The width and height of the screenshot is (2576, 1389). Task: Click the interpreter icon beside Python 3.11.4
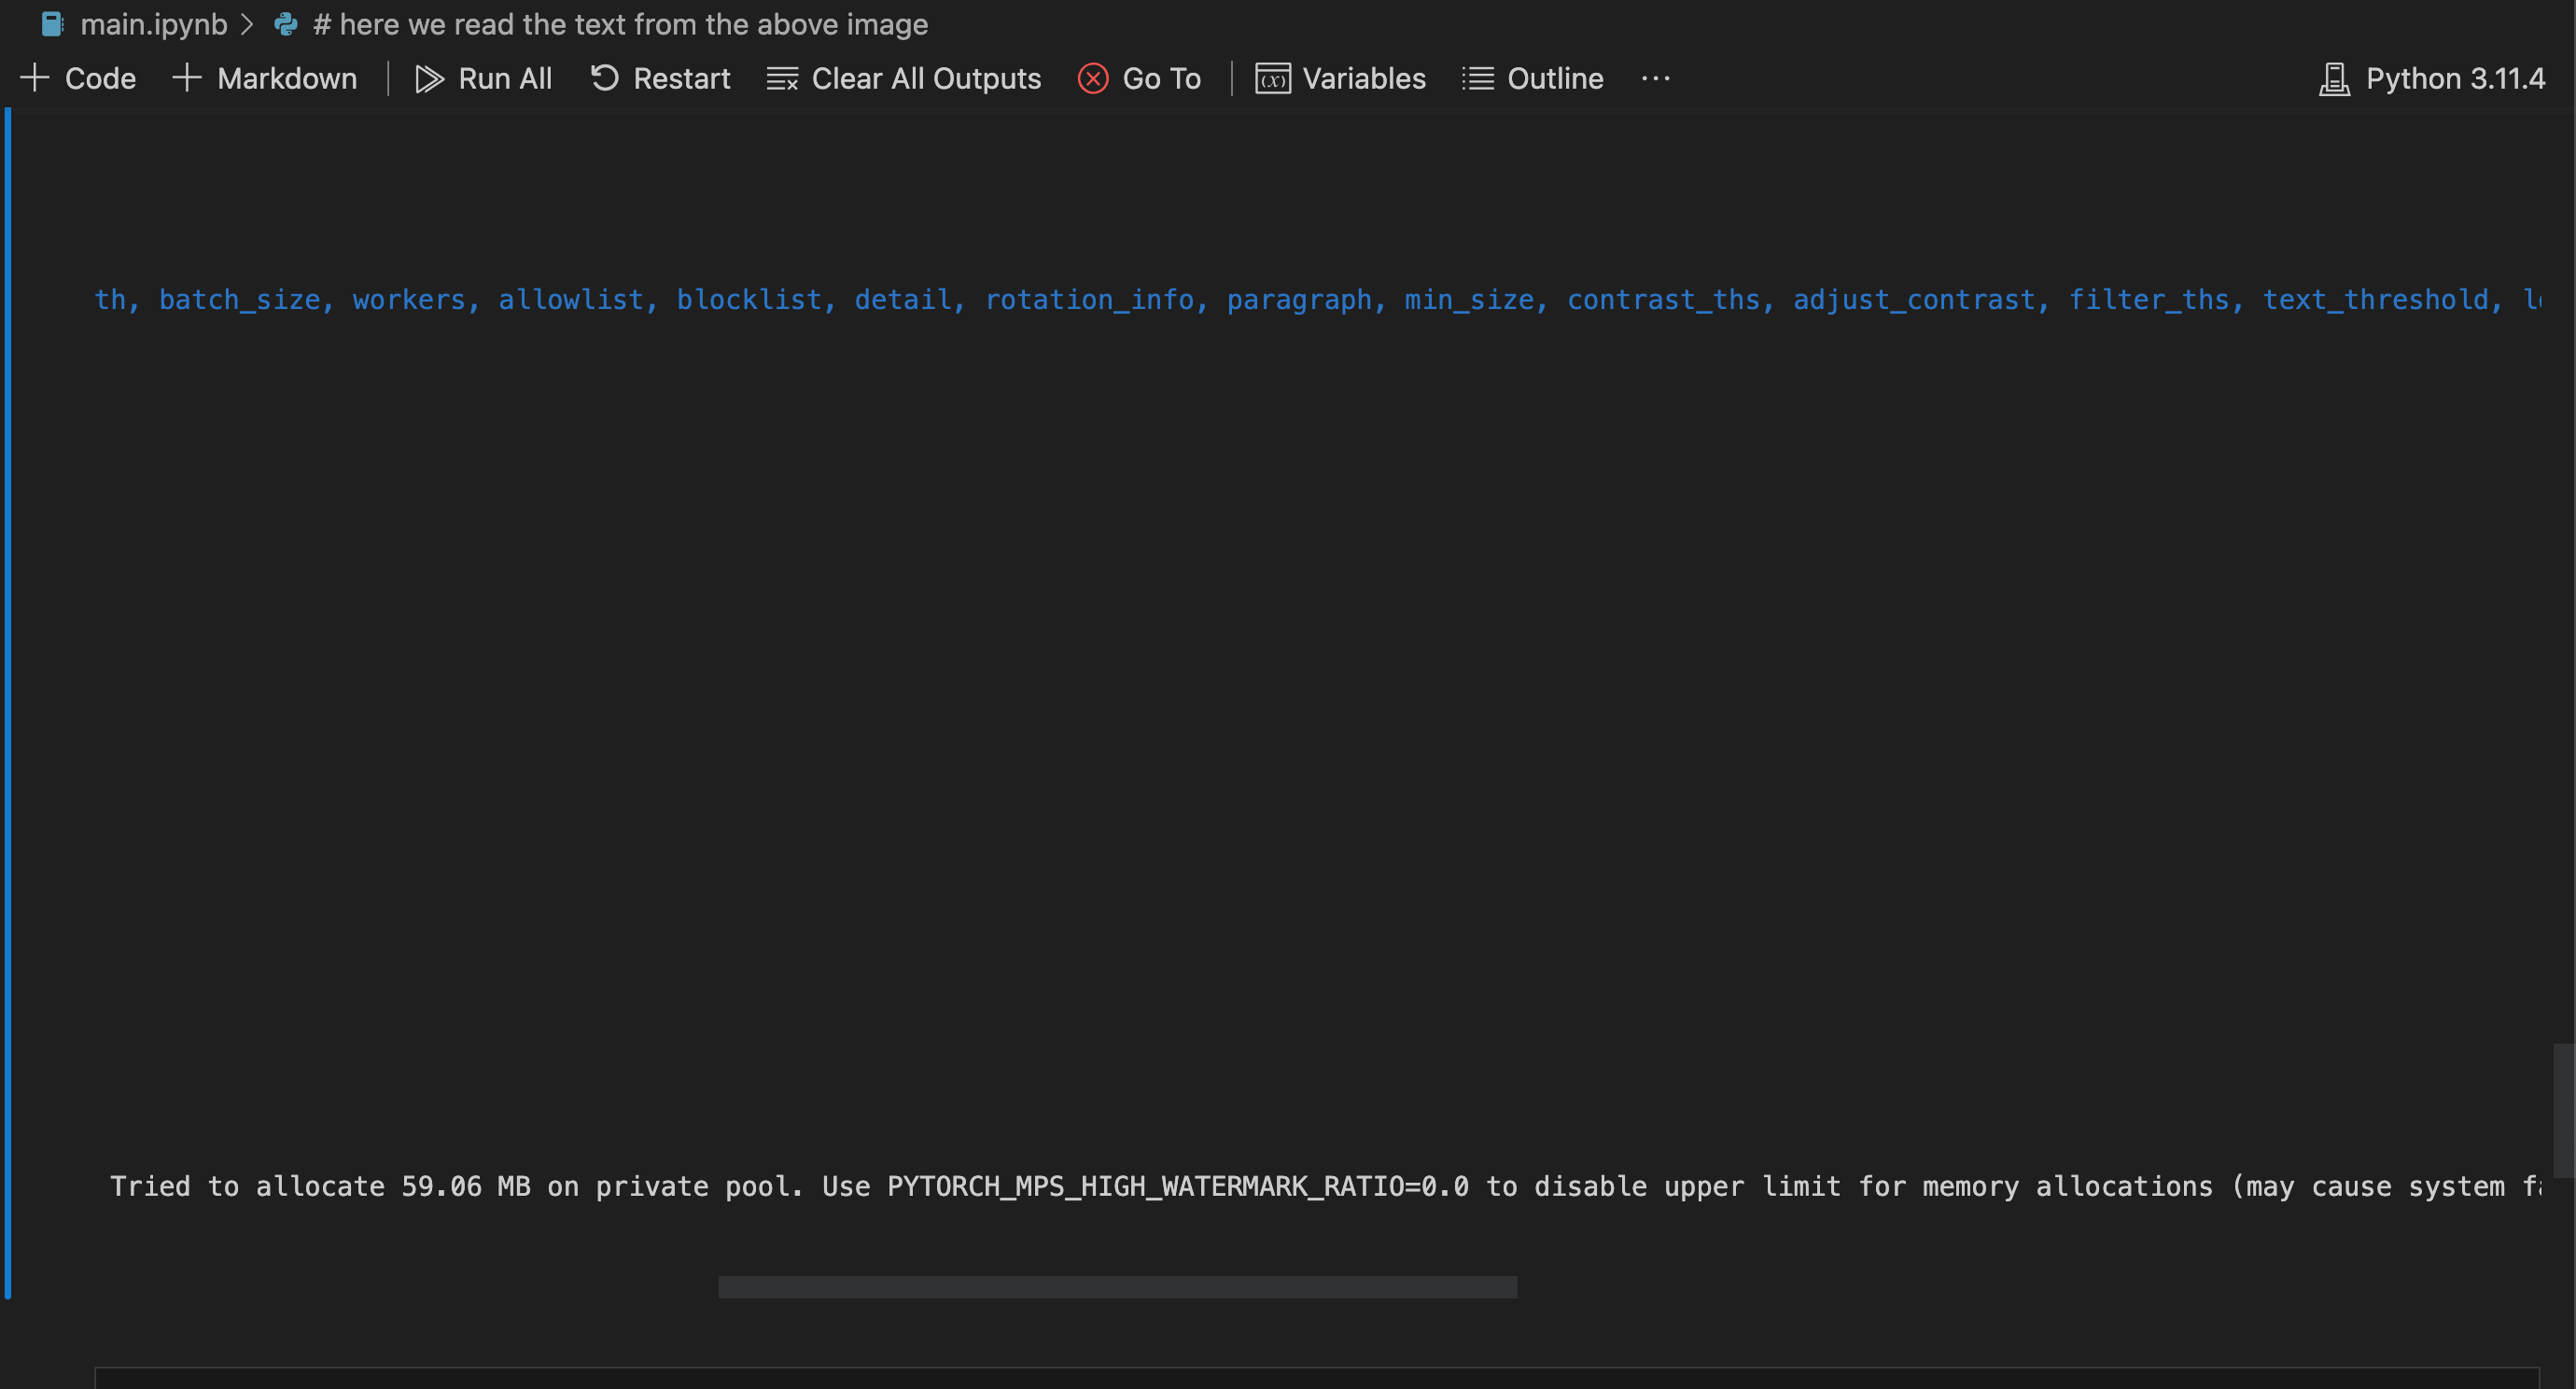click(x=2333, y=78)
